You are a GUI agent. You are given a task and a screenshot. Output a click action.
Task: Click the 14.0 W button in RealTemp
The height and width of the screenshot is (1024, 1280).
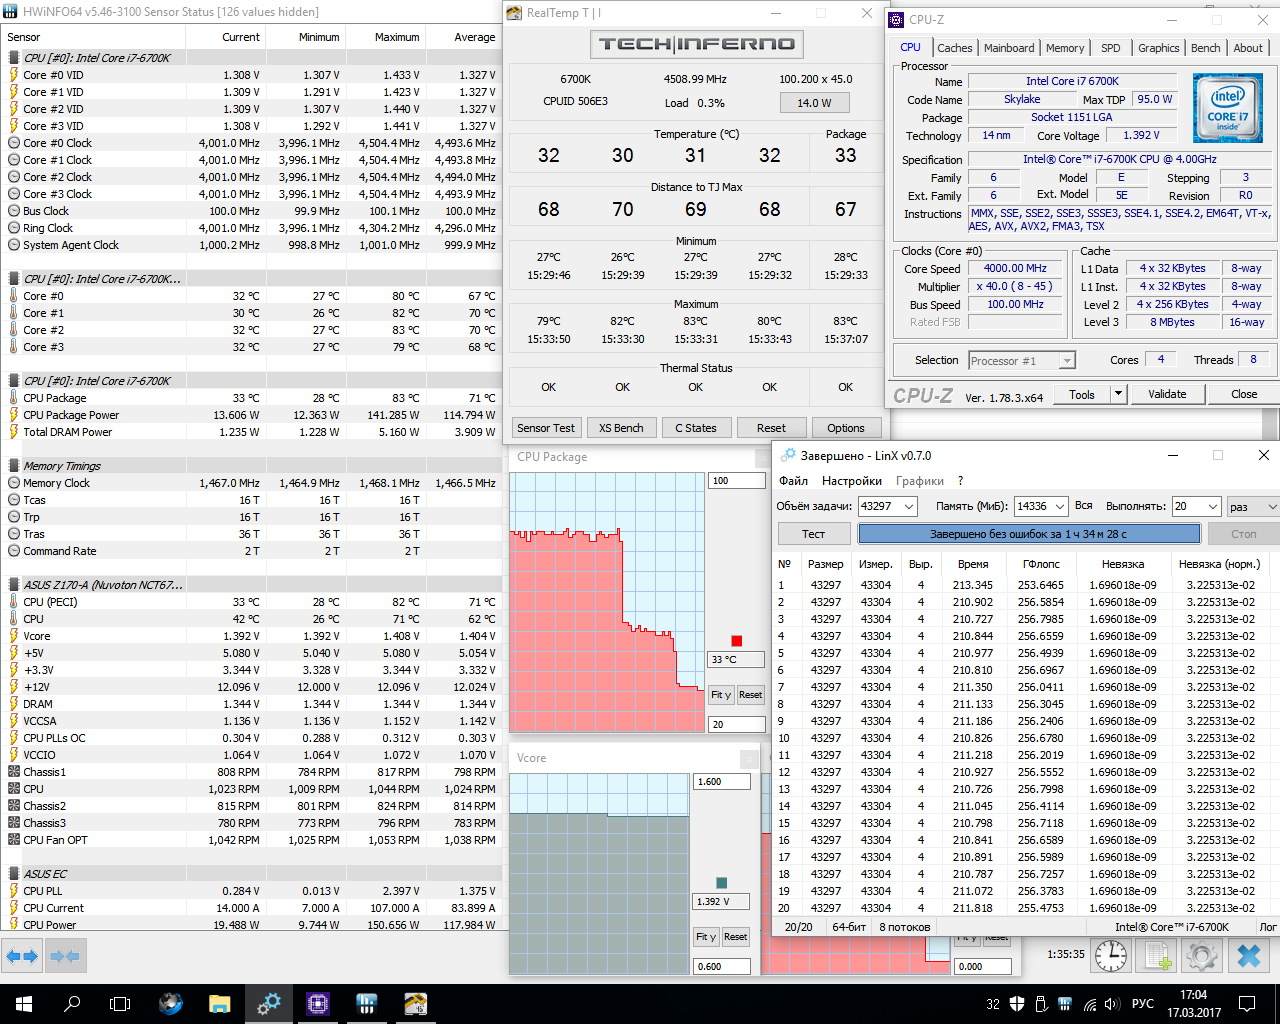pyautogui.click(x=815, y=103)
